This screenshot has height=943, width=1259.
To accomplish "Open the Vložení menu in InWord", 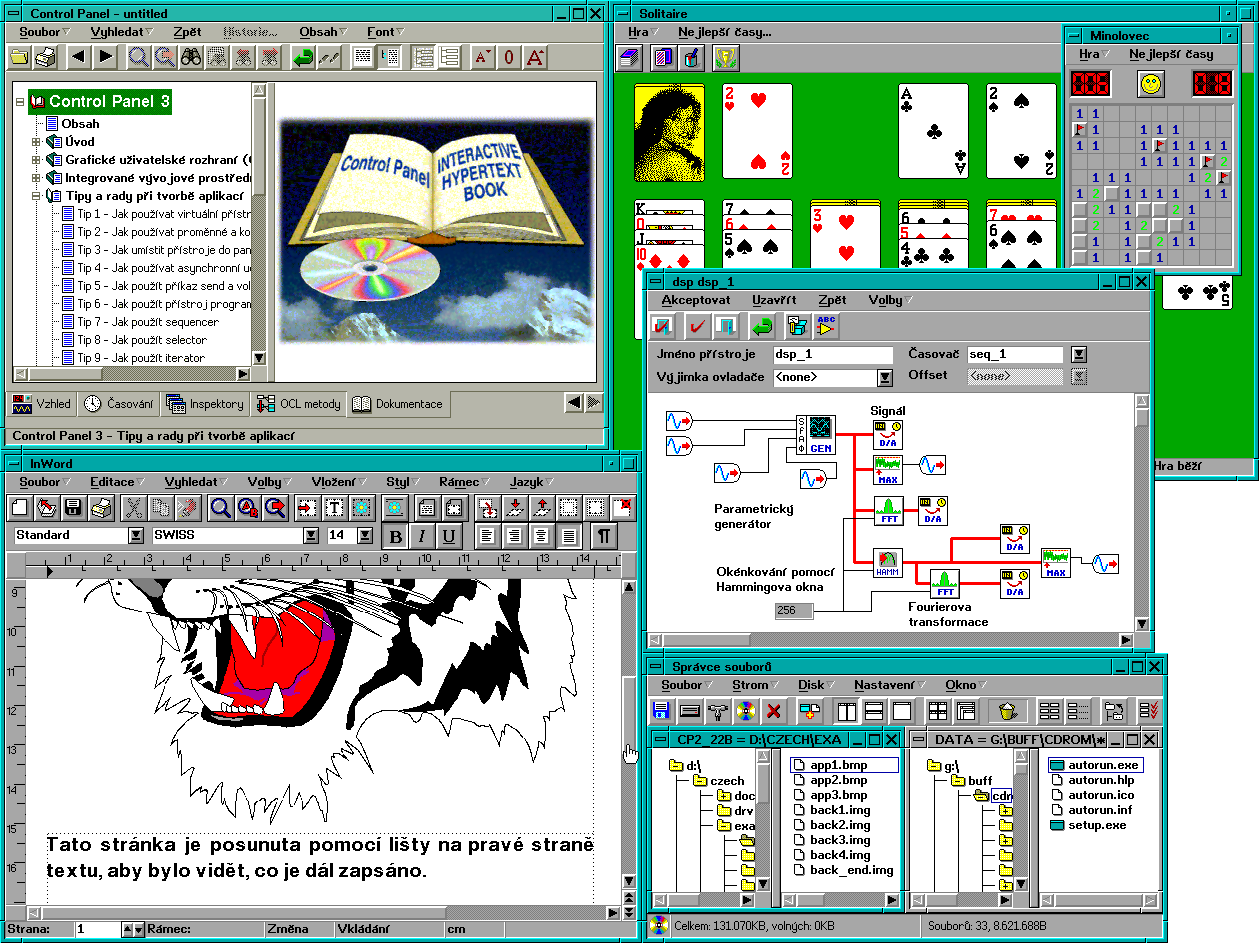I will tap(333, 482).
